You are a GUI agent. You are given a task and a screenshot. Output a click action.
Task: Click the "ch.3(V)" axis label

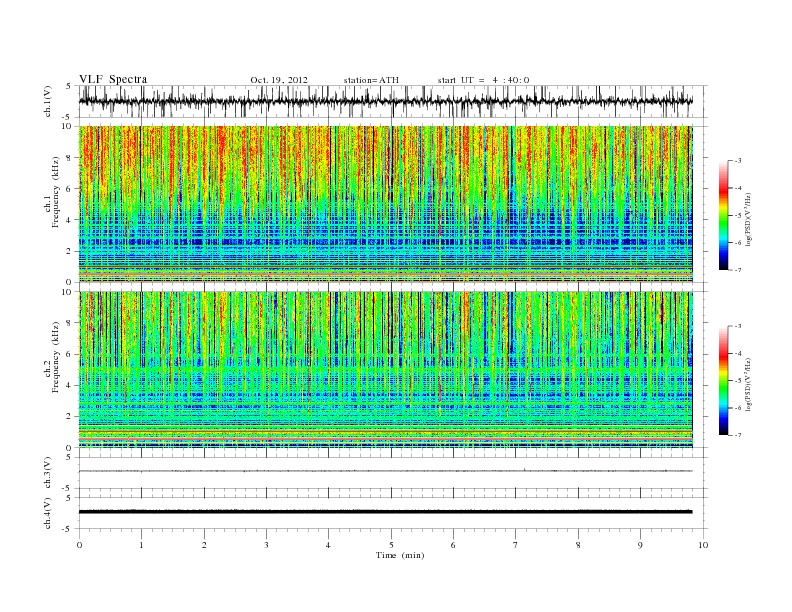(x=47, y=473)
